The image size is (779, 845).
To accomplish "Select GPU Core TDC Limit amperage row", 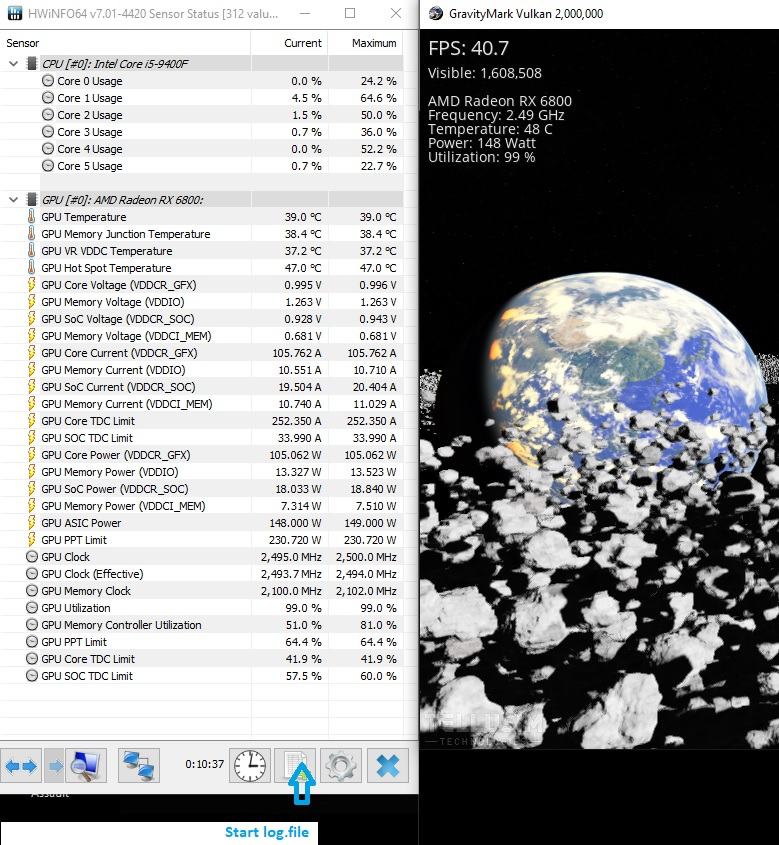I will pyautogui.click(x=201, y=421).
